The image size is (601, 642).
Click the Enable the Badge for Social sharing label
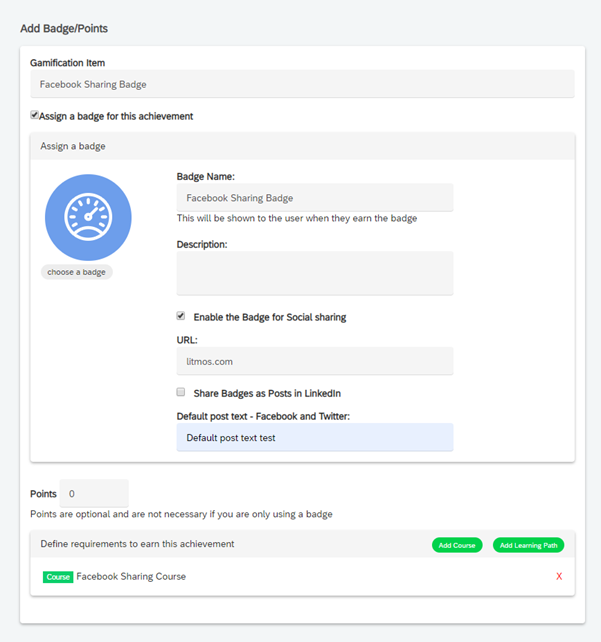(x=270, y=317)
